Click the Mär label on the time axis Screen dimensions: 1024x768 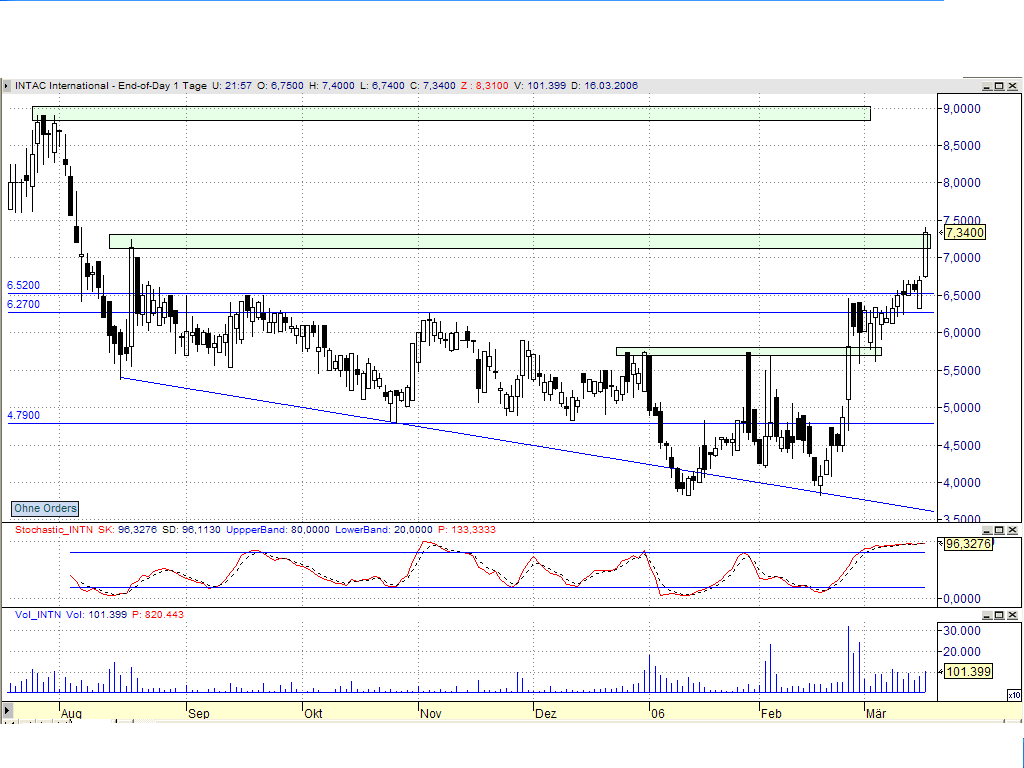click(x=877, y=714)
